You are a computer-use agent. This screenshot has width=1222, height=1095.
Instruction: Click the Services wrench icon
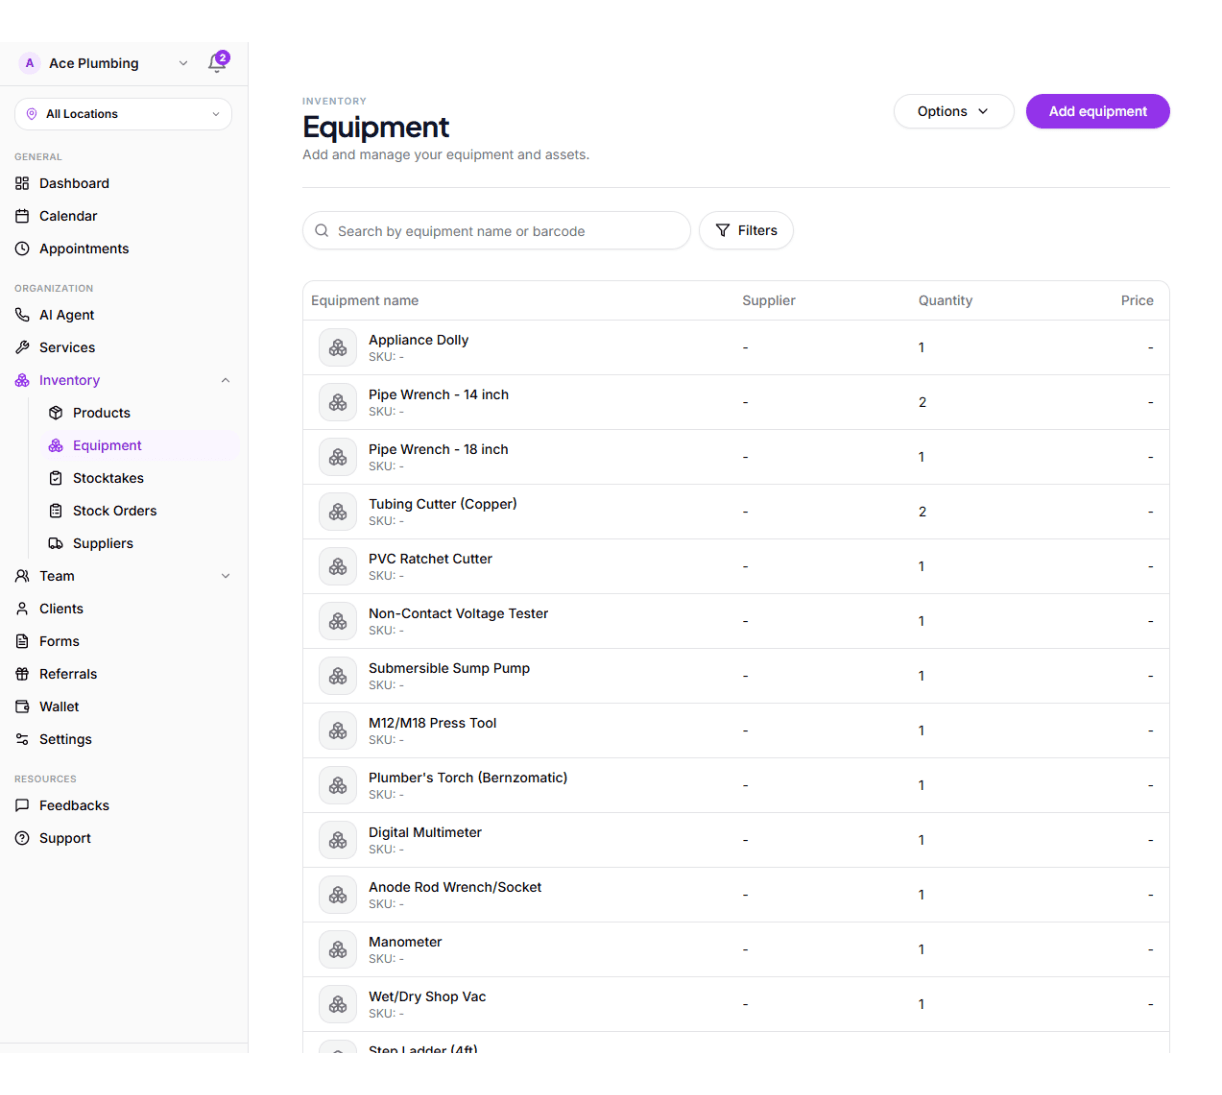coord(22,348)
